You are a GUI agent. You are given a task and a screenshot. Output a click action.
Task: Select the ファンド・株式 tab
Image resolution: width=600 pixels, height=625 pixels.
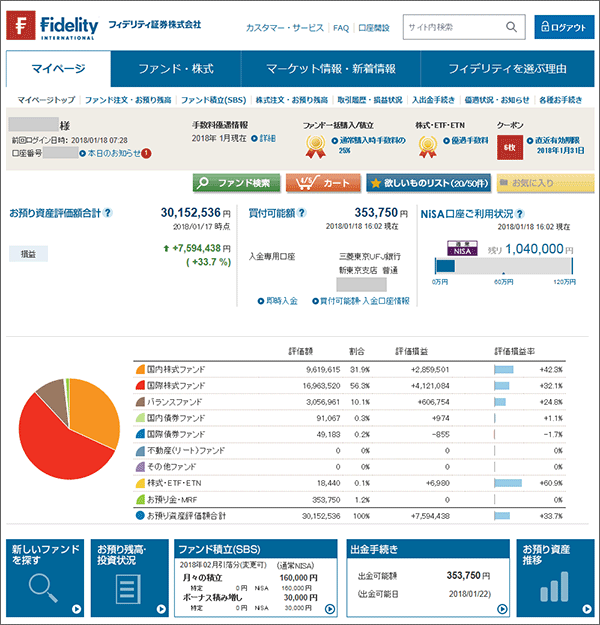pos(176,69)
